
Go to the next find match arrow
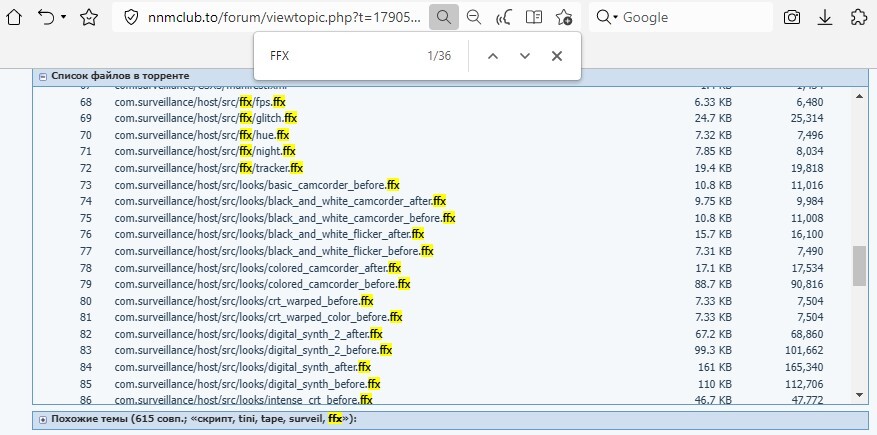tap(525, 56)
